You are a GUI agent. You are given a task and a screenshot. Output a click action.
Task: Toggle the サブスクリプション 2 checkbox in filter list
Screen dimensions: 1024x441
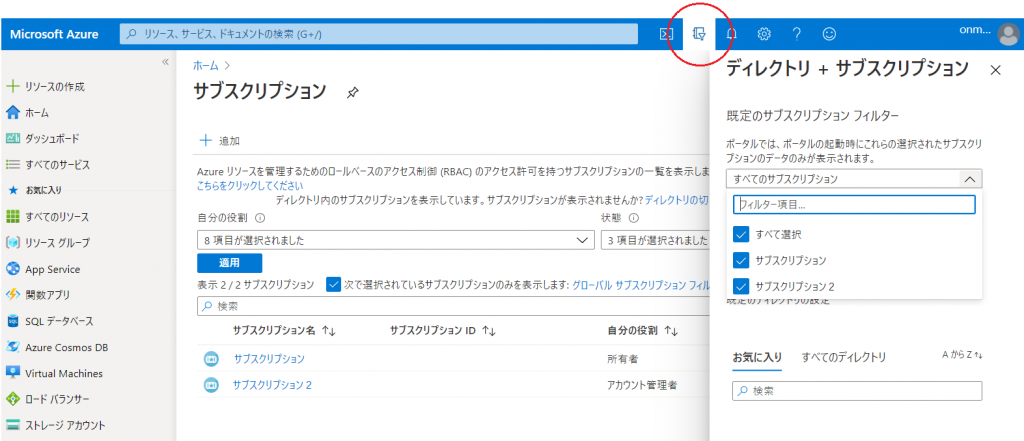pos(741,287)
